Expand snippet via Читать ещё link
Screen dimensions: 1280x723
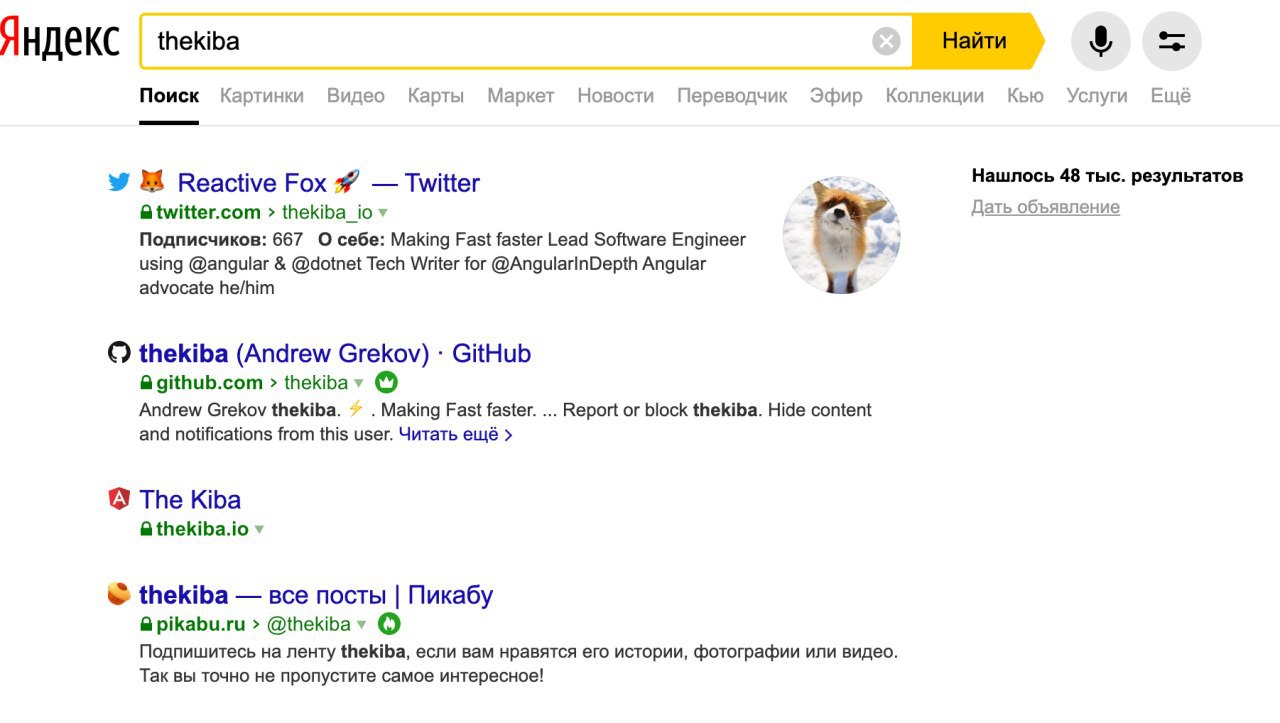455,434
